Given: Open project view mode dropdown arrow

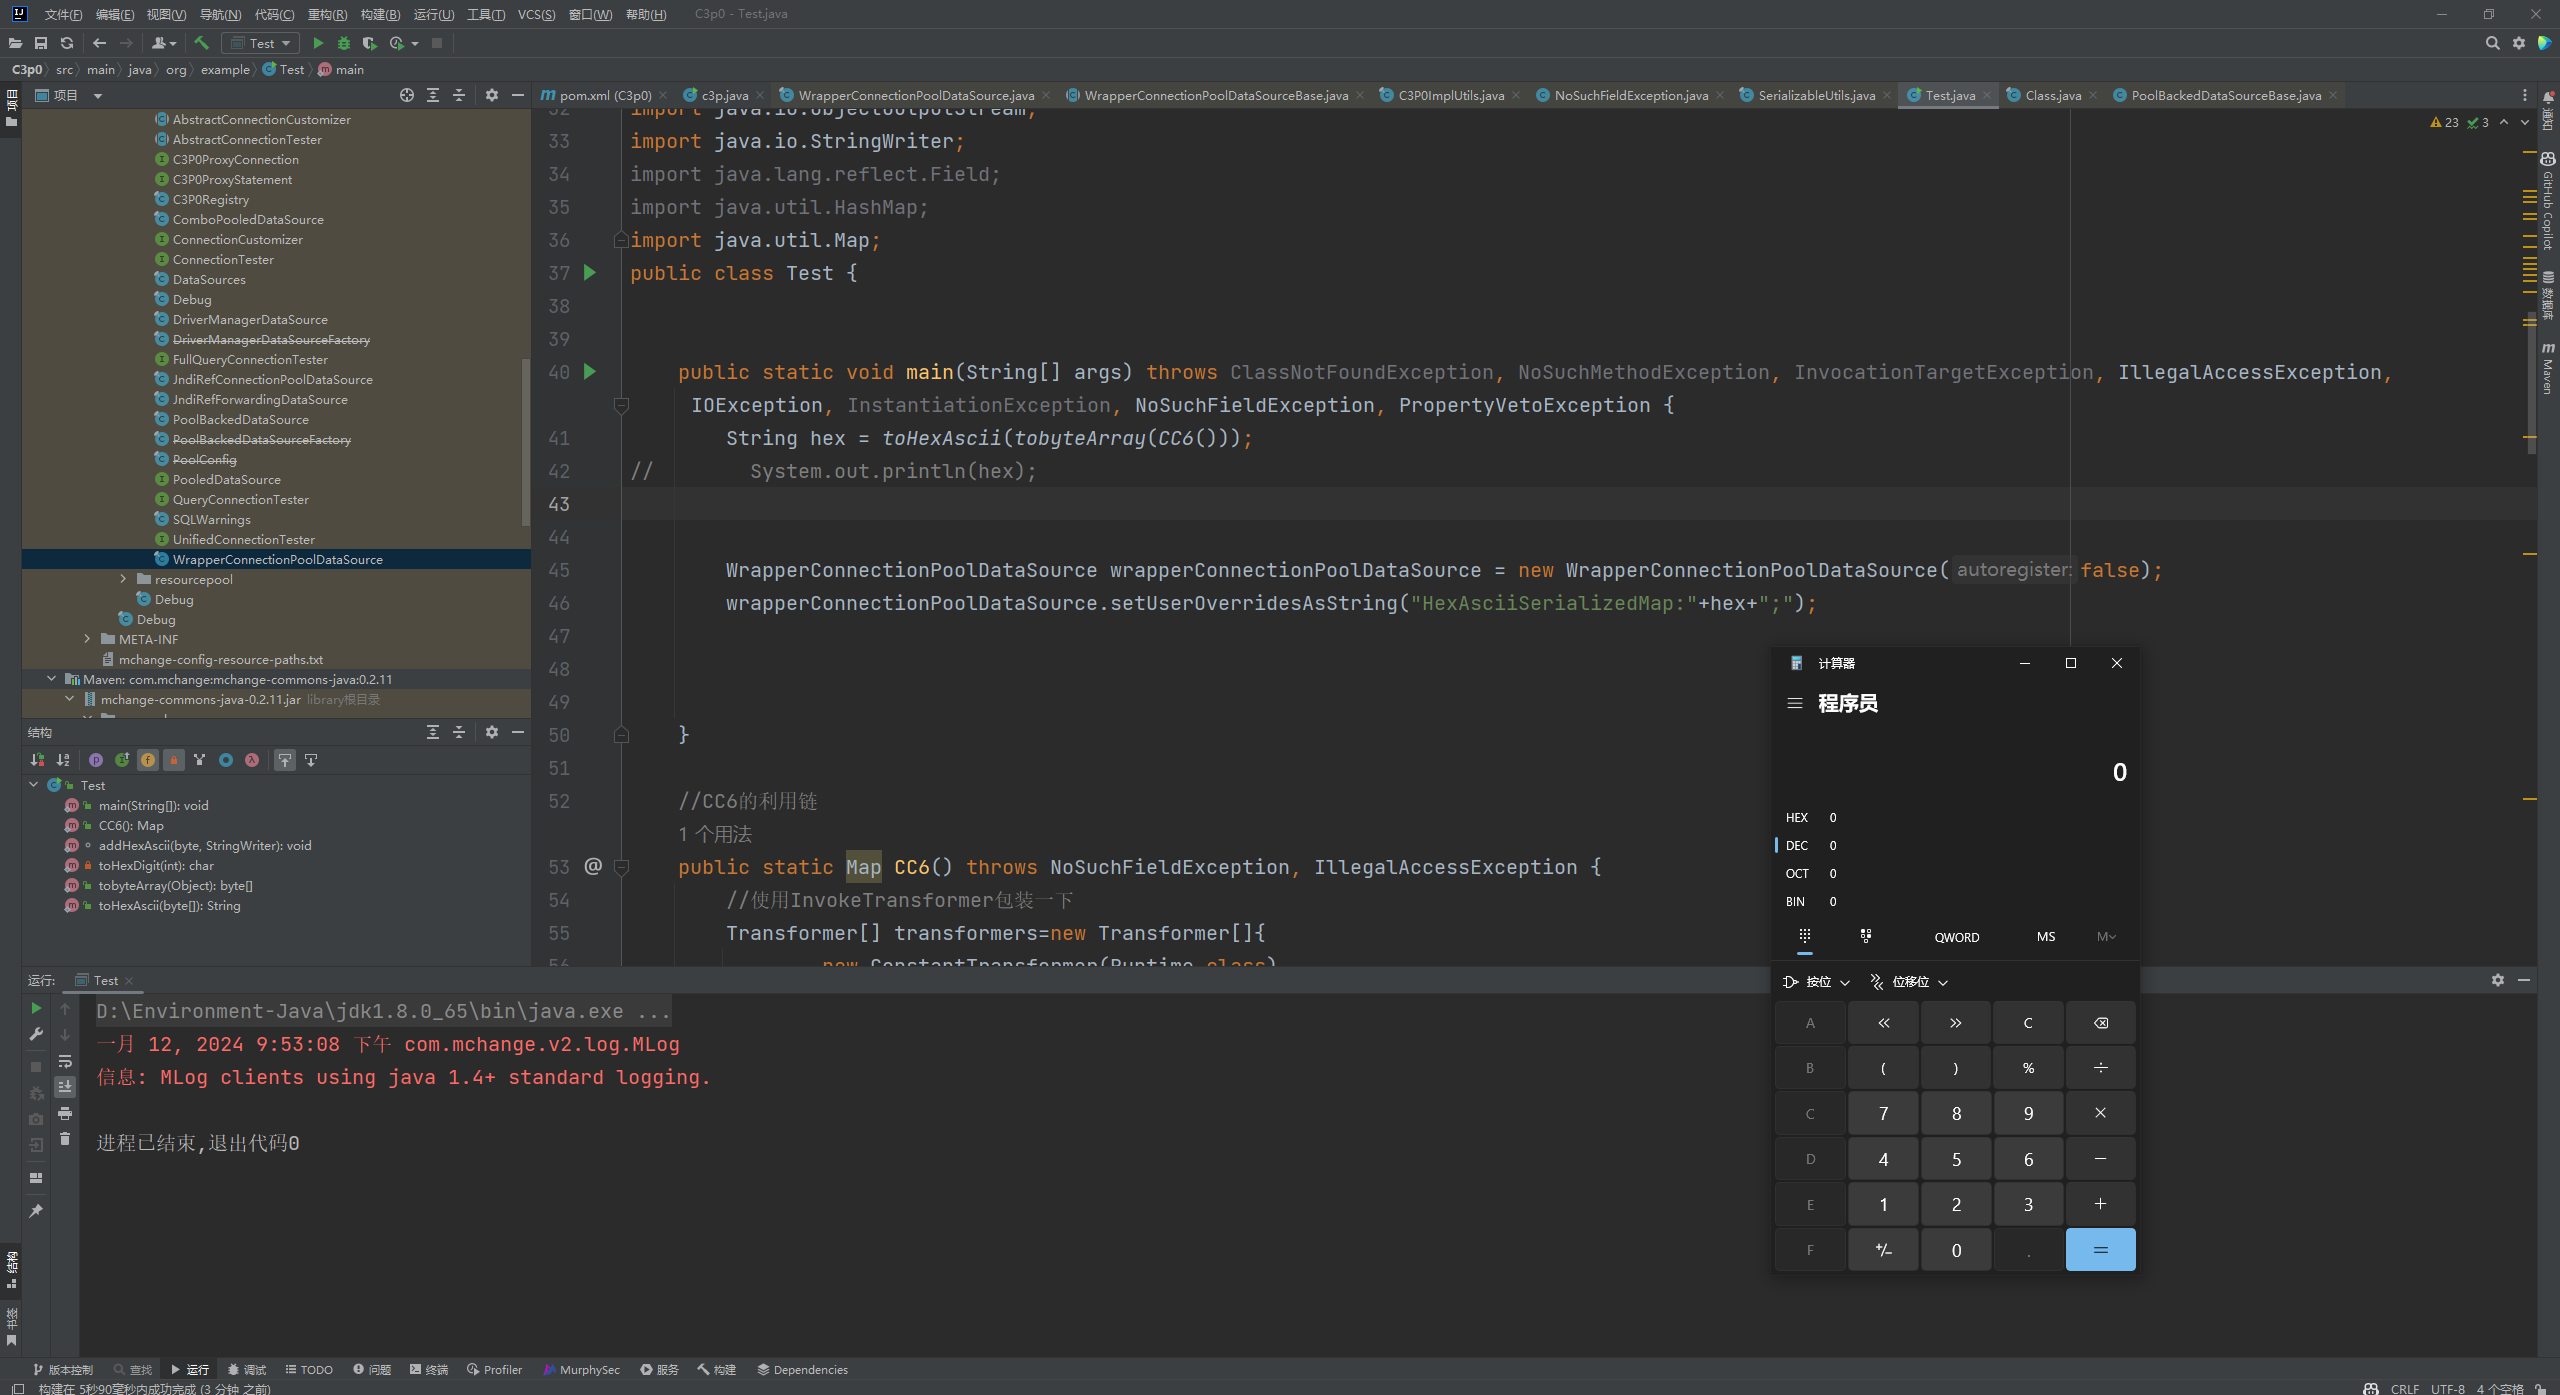Looking at the screenshot, I should pos(98,95).
